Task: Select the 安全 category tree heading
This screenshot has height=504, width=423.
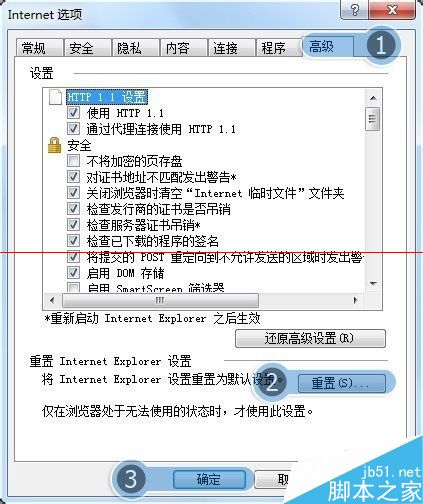Action: point(79,145)
